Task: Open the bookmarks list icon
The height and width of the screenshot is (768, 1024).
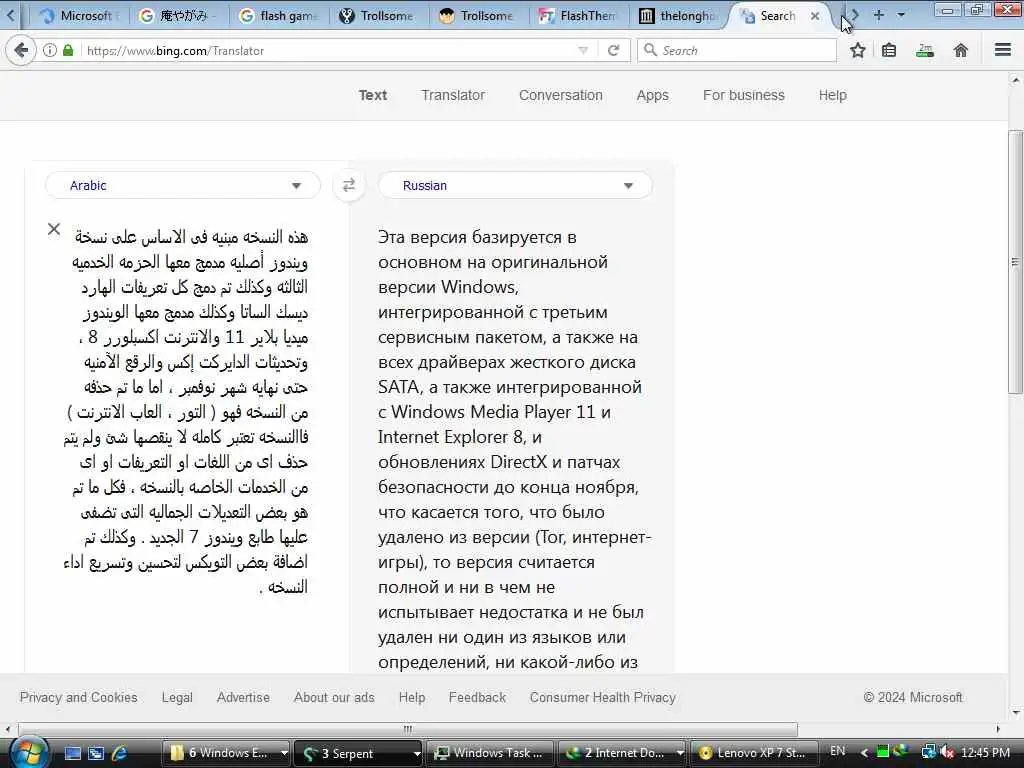Action: tap(889, 50)
